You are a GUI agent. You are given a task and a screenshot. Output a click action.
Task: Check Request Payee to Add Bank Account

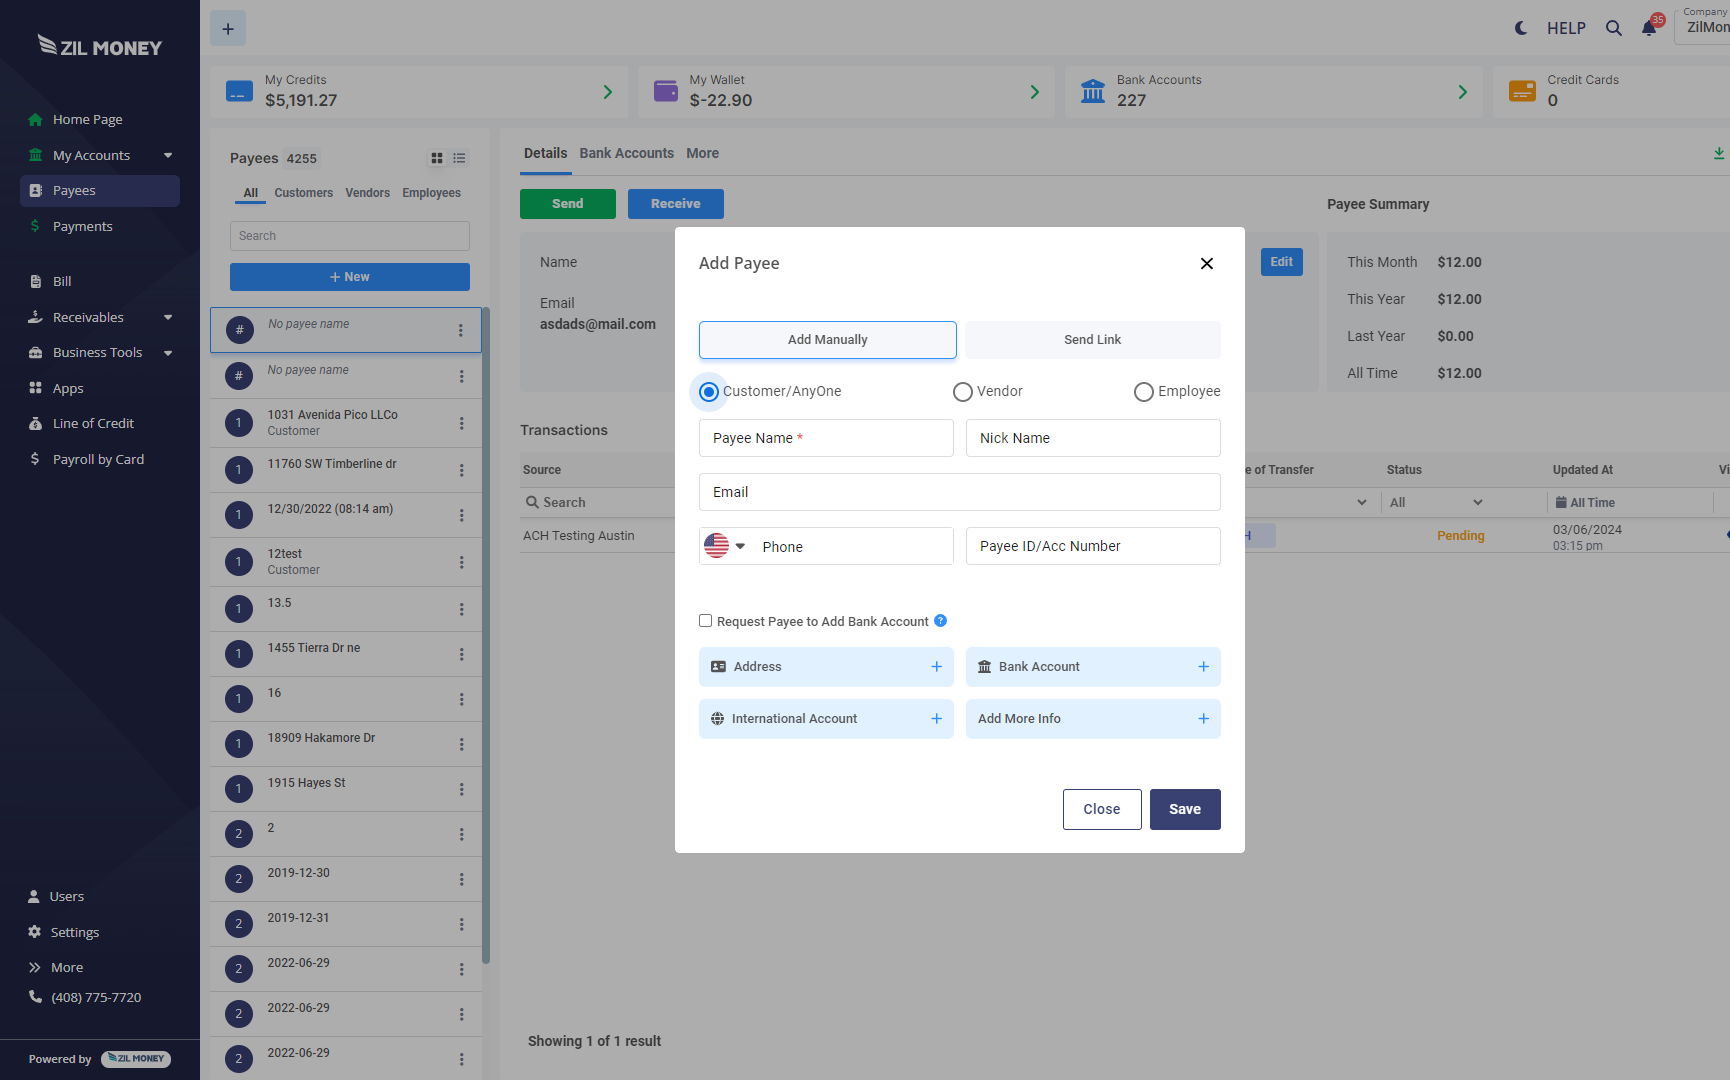pos(705,621)
